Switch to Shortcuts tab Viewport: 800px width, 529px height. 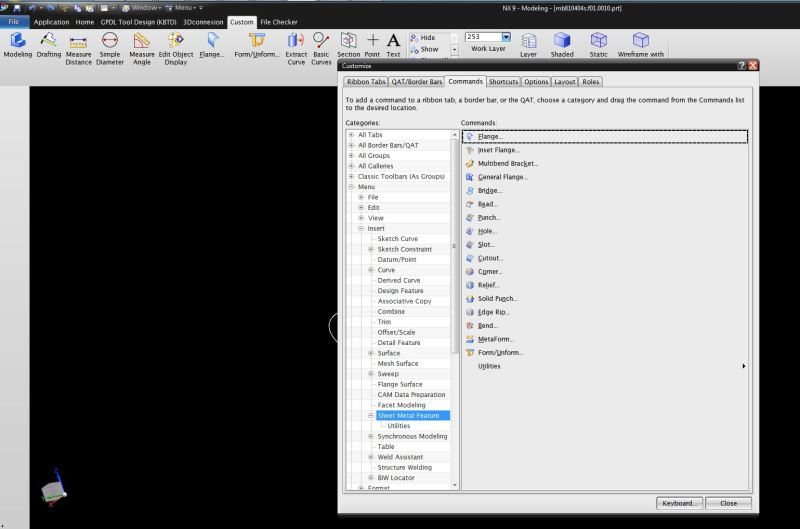click(503, 82)
